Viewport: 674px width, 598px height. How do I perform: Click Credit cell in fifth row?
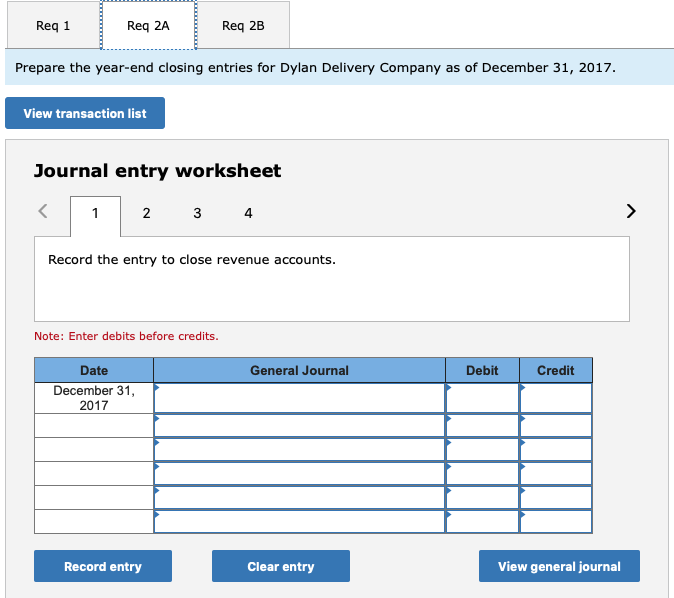point(556,498)
